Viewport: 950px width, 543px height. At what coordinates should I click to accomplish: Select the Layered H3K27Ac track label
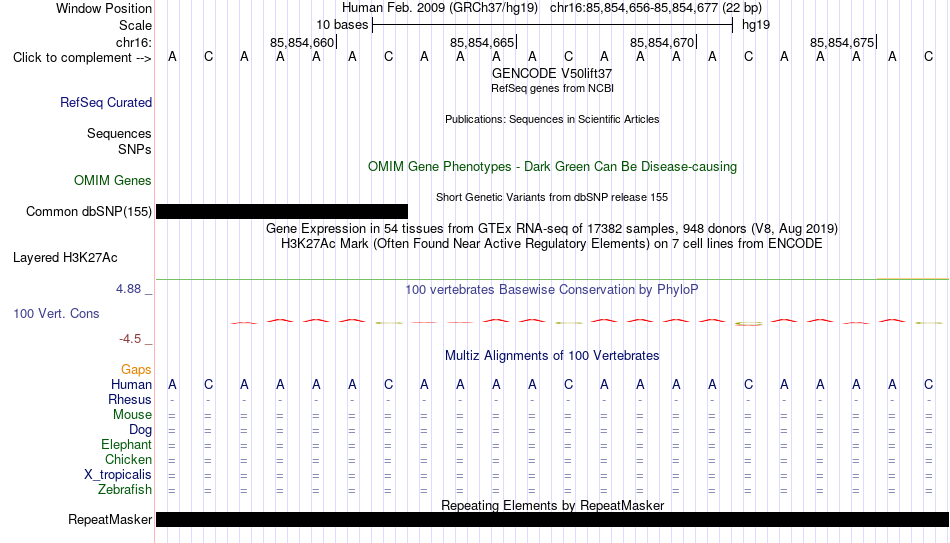(65, 258)
